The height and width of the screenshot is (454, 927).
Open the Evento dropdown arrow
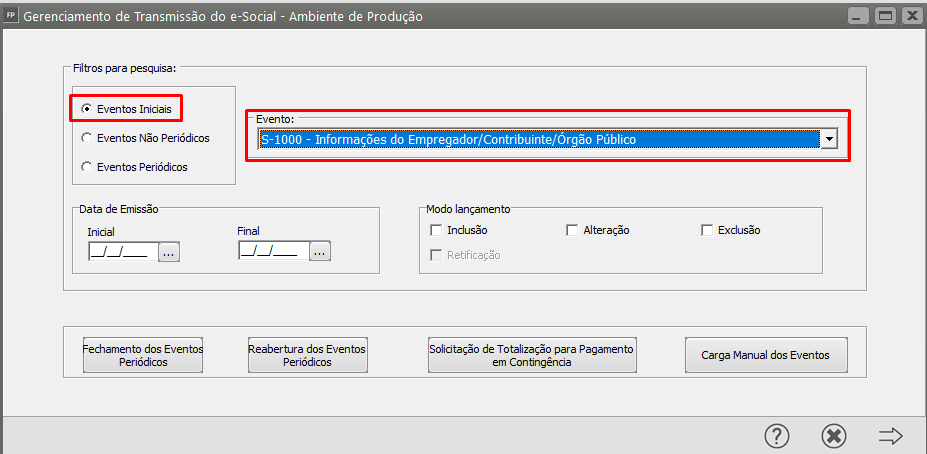[829, 140]
